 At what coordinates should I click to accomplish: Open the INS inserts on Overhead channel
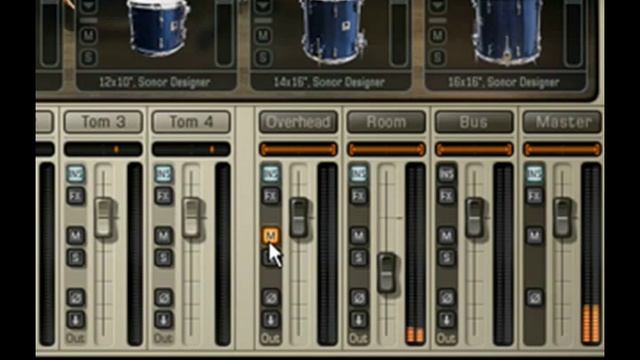click(271, 174)
